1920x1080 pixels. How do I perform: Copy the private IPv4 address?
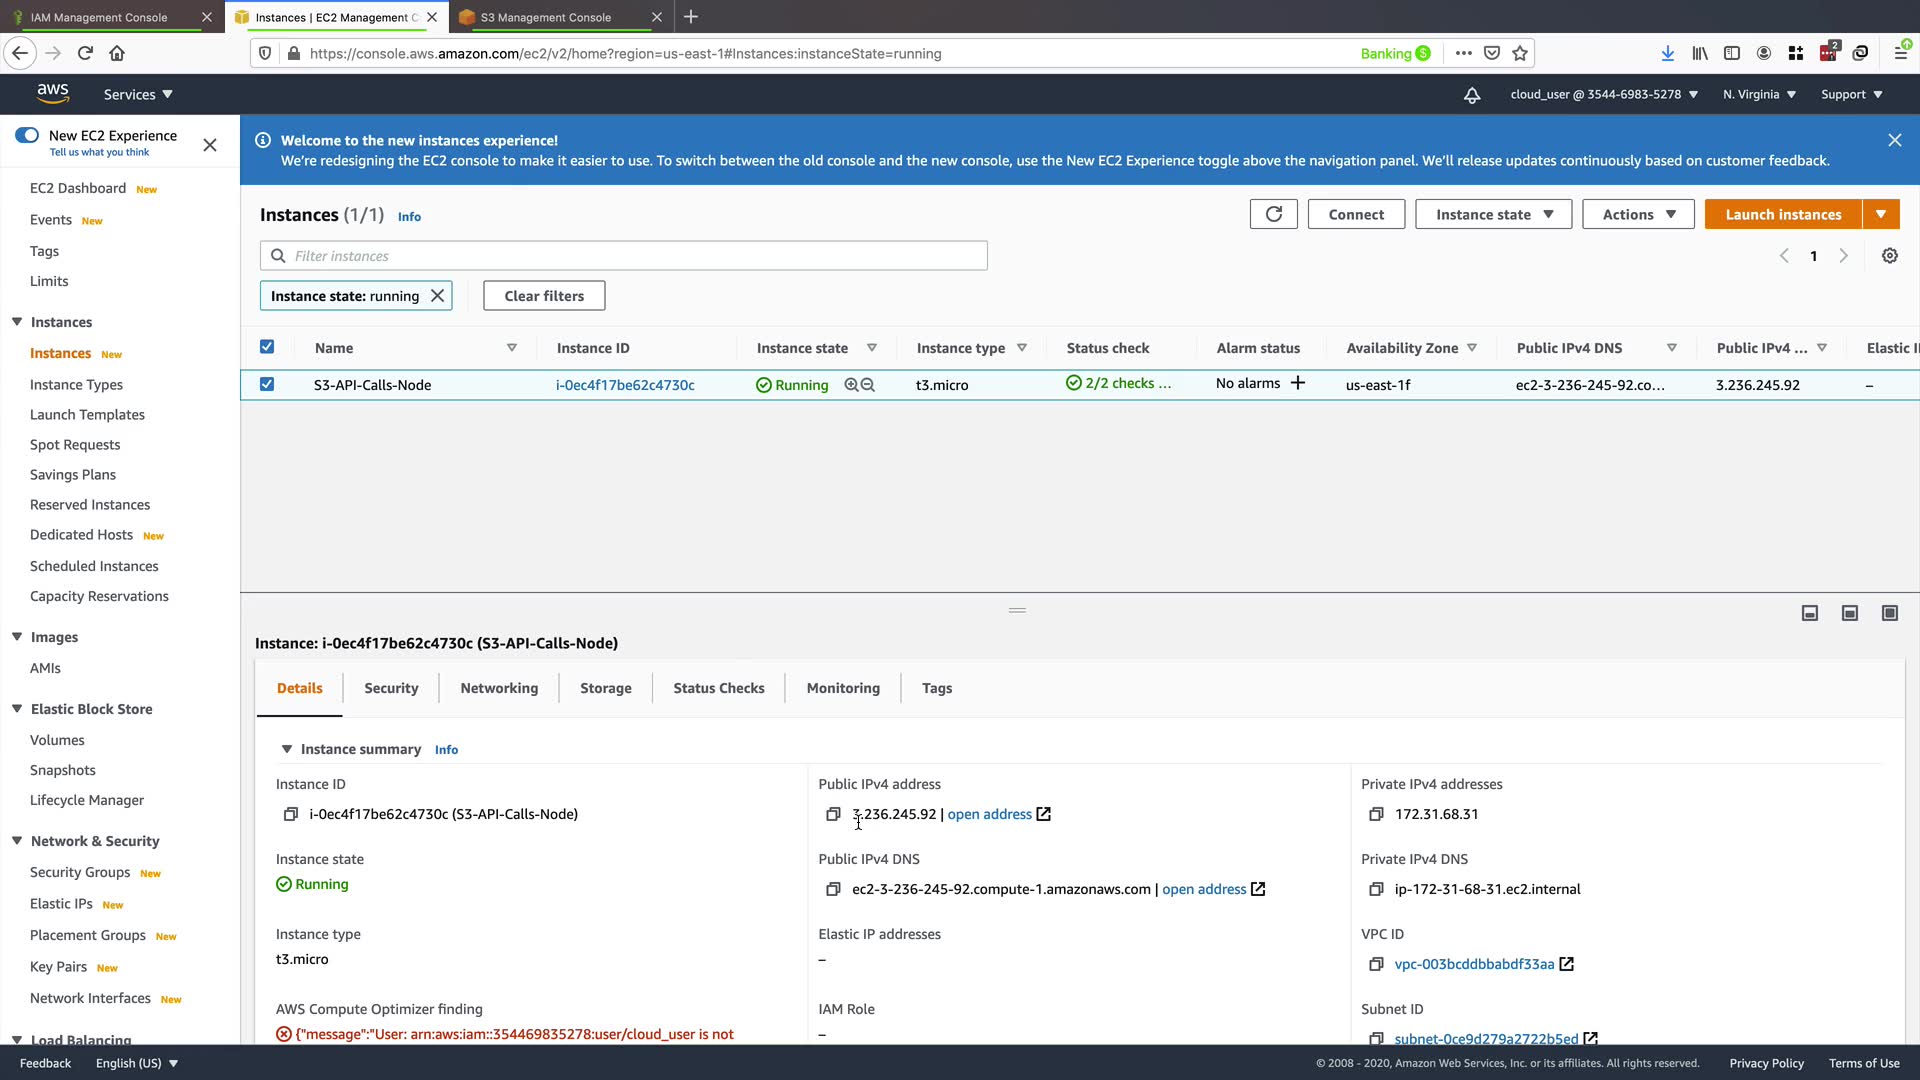(1376, 814)
